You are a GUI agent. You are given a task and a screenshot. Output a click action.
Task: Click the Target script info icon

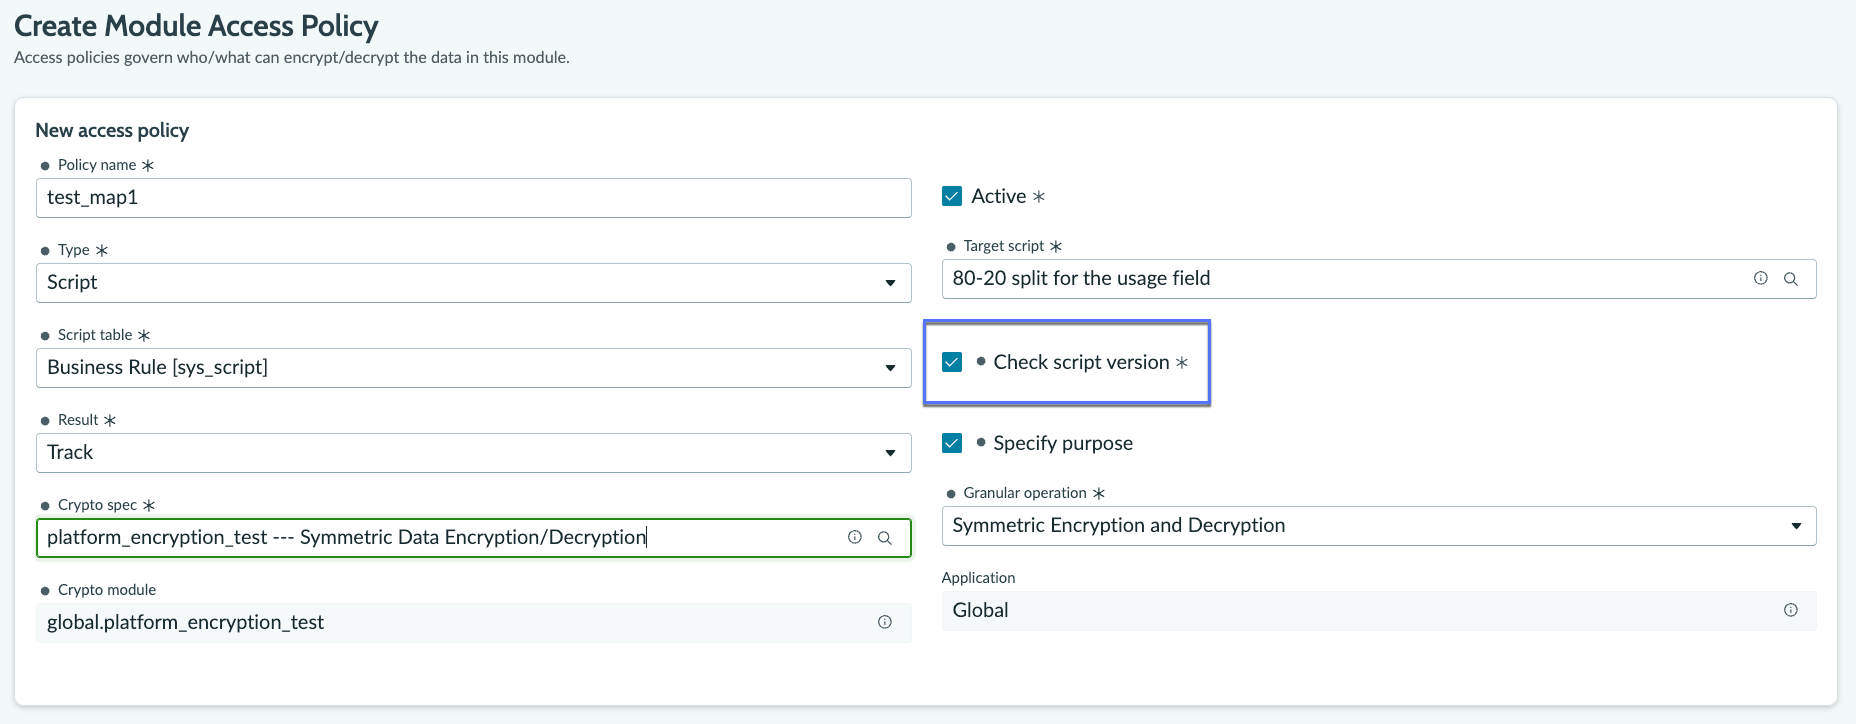(x=1760, y=279)
